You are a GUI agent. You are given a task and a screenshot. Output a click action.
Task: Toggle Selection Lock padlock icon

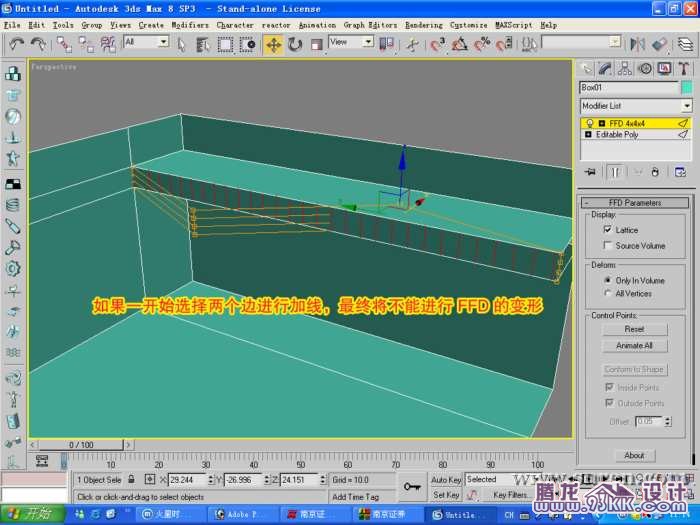131,479
